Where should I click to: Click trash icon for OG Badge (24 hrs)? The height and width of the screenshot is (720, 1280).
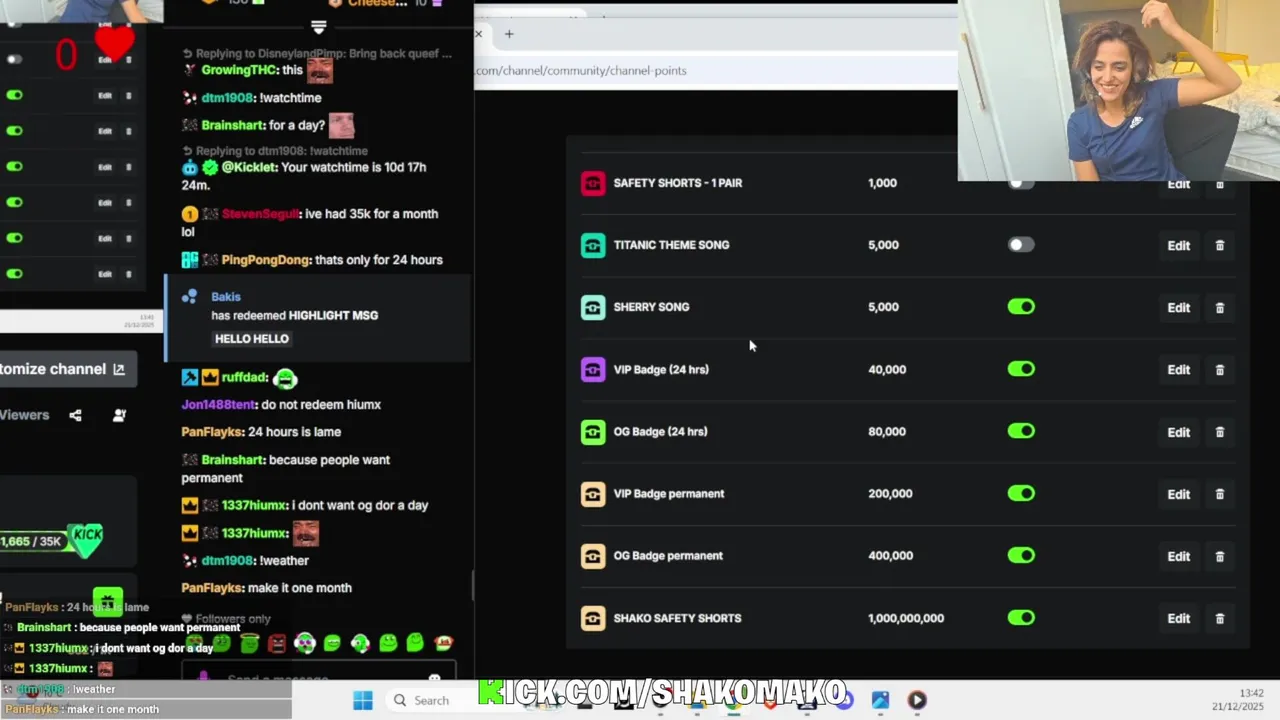click(1220, 432)
